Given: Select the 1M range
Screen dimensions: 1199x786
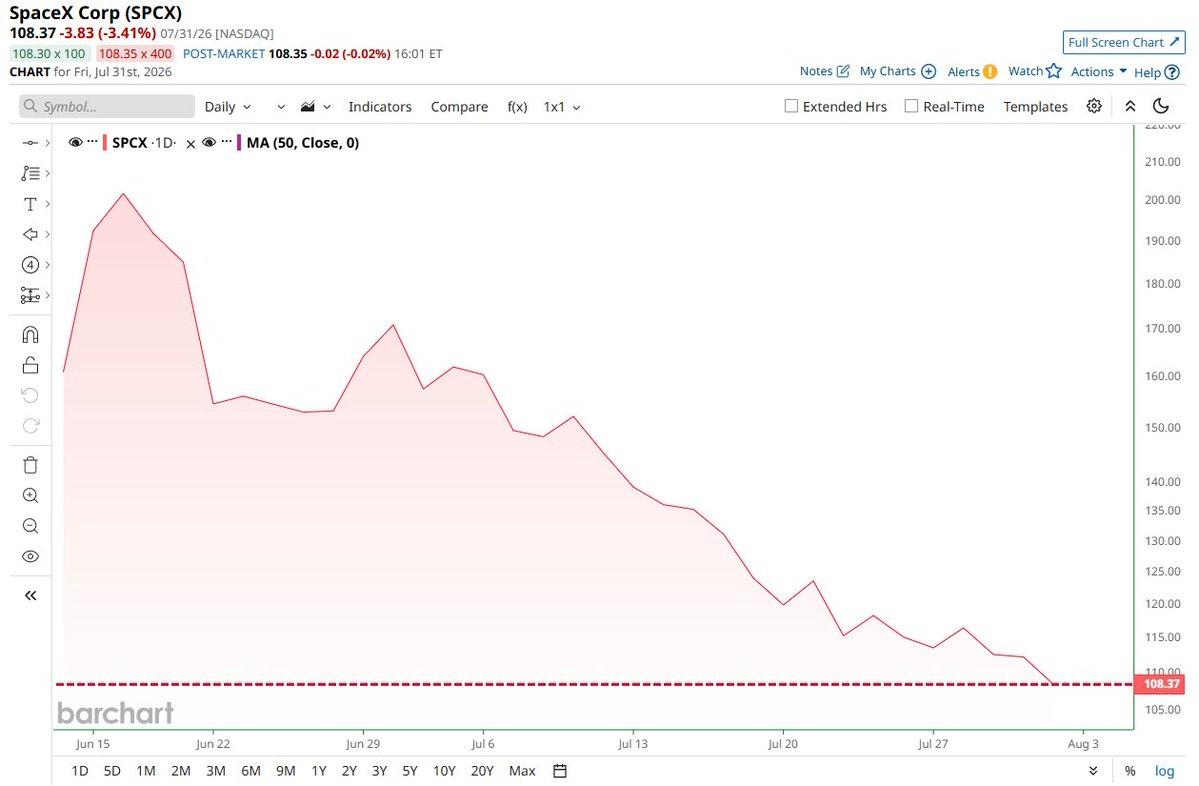Looking at the screenshot, I should coord(145,771).
